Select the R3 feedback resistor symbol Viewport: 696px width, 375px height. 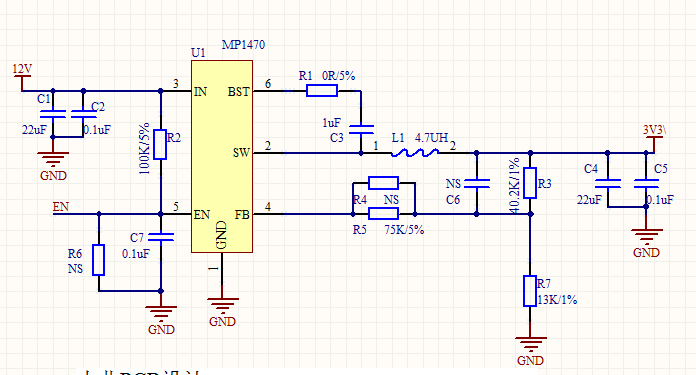click(530, 183)
